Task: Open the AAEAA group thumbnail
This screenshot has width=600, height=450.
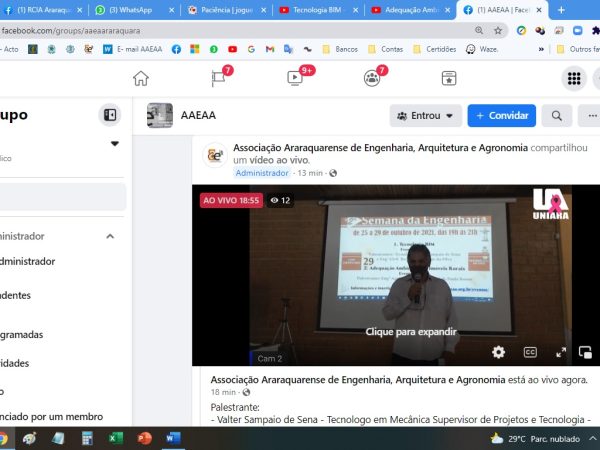Action: [x=160, y=115]
